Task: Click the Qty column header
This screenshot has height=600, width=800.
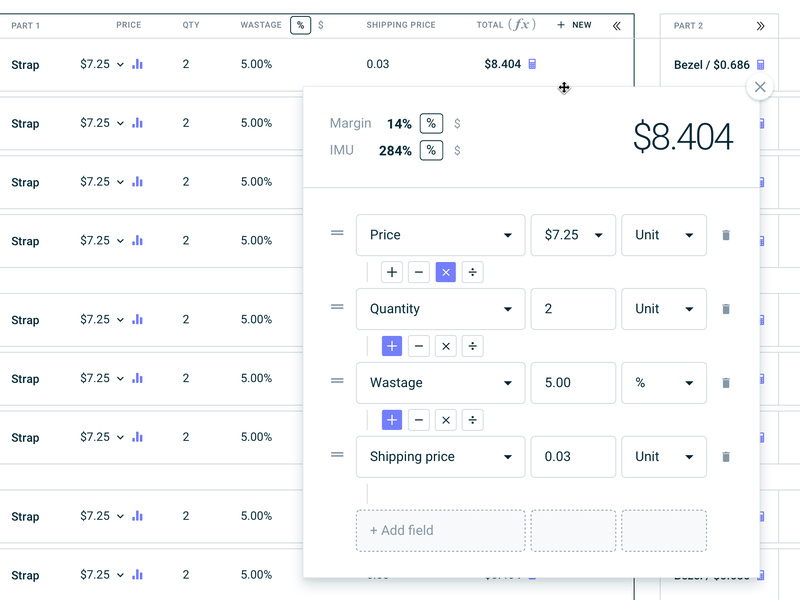Action: click(191, 25)
